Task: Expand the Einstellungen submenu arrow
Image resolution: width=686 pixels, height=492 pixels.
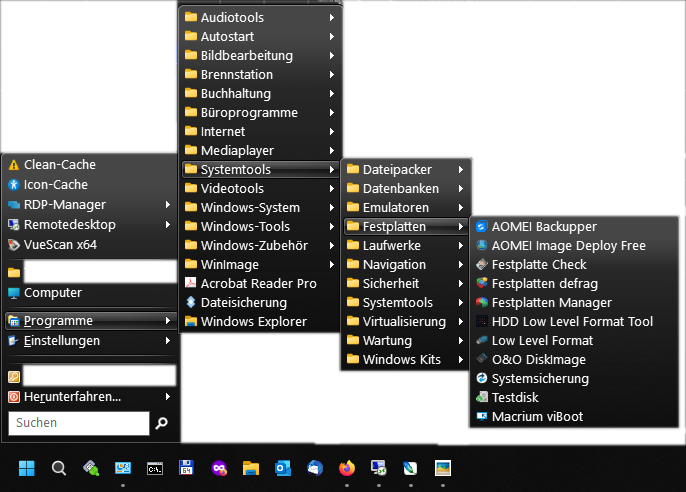Action: [168, 341]
